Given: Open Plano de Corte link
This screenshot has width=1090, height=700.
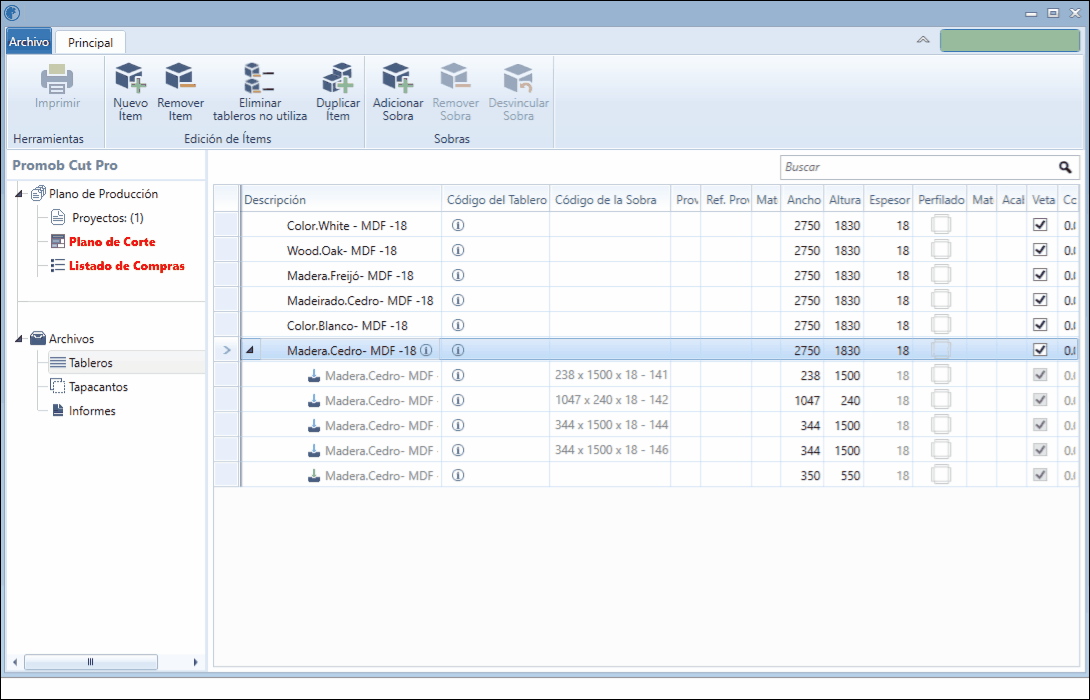Looking at the screenshot, I should tap(112, 242).
